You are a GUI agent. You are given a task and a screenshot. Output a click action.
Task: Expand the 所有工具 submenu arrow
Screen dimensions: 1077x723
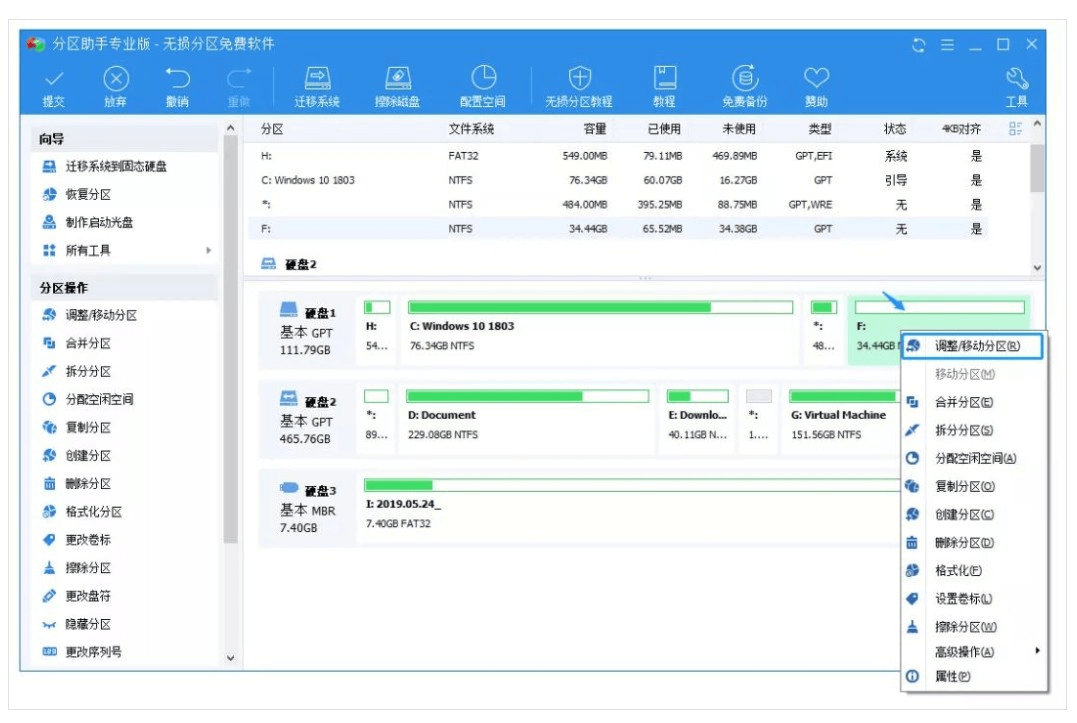coord(209,251)
